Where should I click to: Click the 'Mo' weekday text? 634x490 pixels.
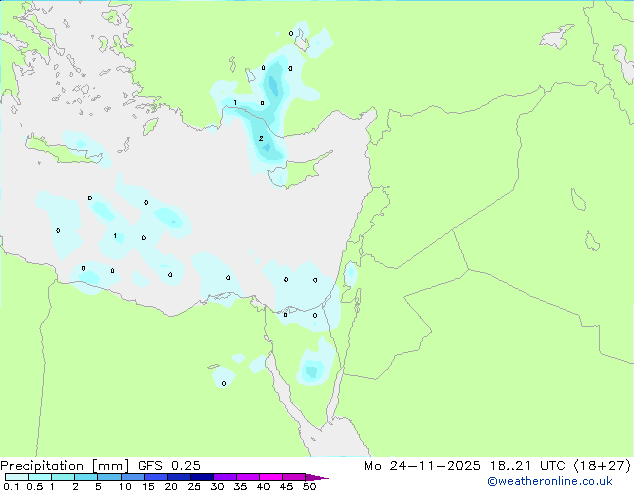point(372,466)
